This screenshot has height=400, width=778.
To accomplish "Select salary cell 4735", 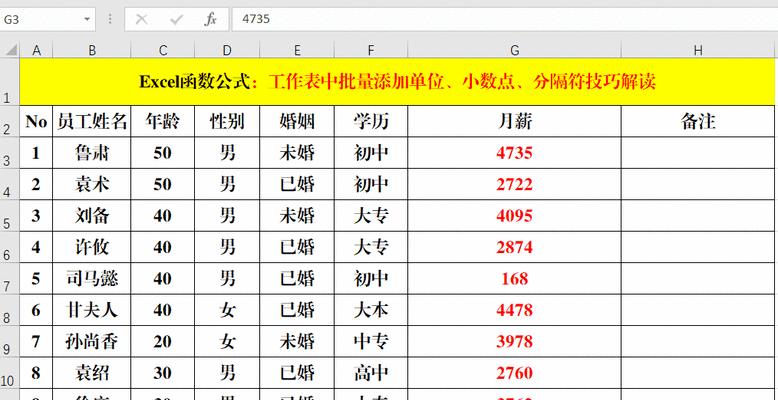I will point(515,153).
